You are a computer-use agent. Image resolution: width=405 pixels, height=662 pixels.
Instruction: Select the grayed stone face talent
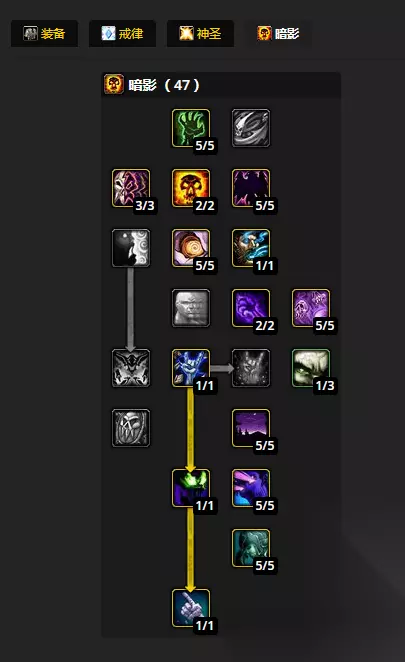coord(191,308)
